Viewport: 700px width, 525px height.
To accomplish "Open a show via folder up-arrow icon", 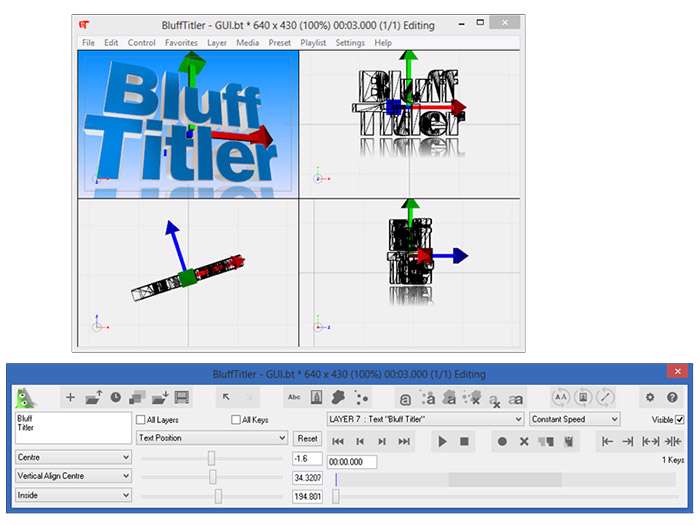I will coord(93,397).
